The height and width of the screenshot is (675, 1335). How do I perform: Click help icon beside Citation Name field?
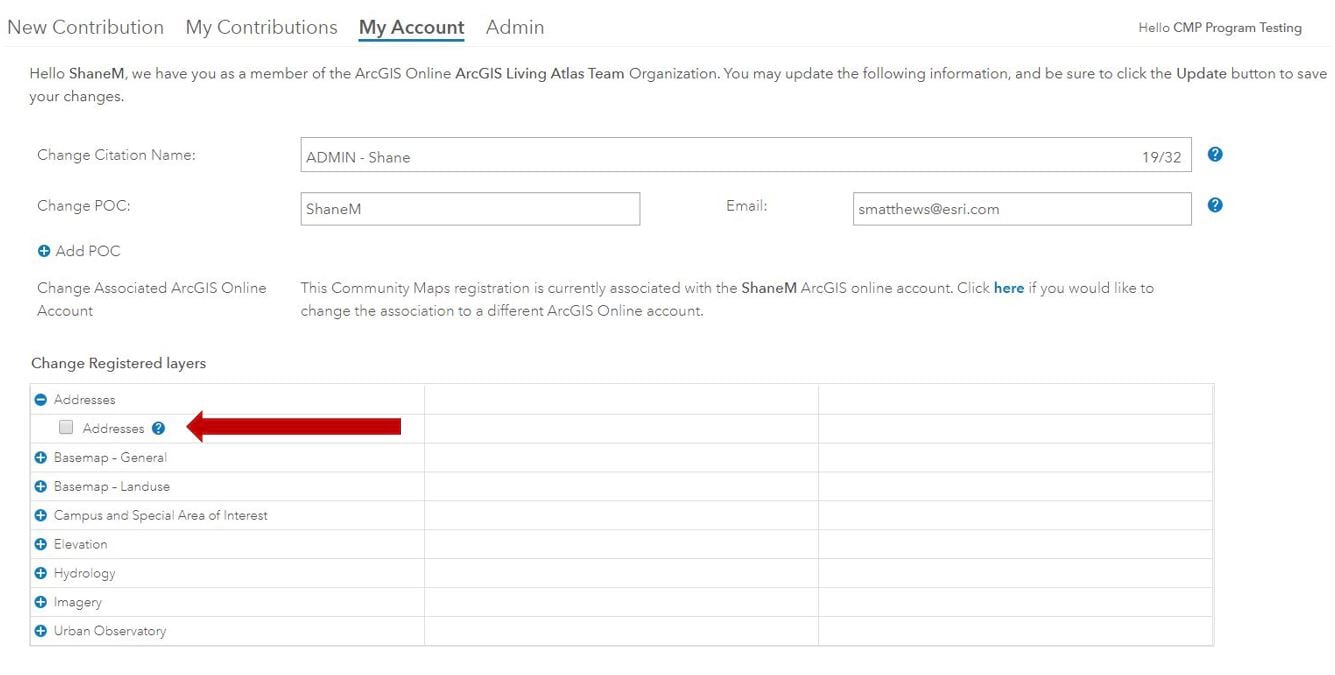pyautogui.click(x=1215, y=154)
